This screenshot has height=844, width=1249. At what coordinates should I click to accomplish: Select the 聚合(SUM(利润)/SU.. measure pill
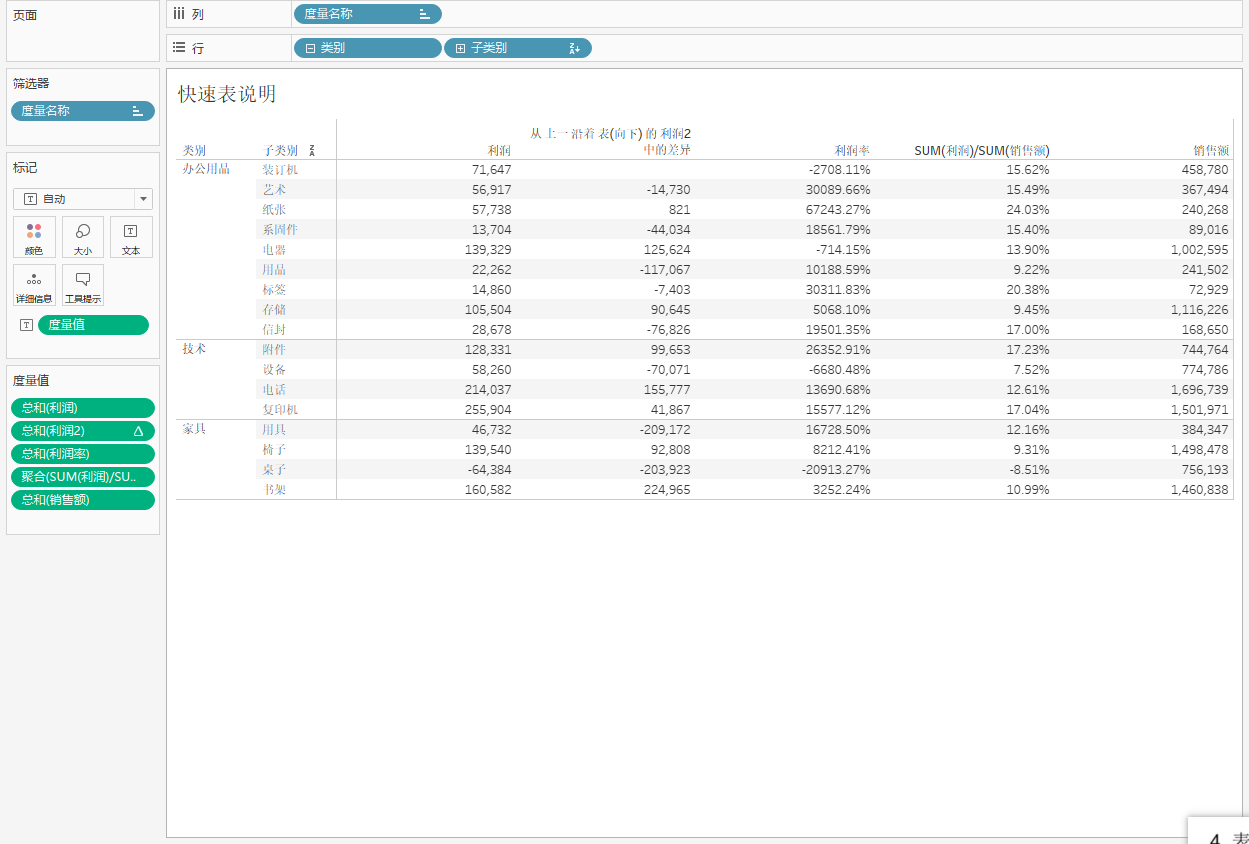[83, 477]
